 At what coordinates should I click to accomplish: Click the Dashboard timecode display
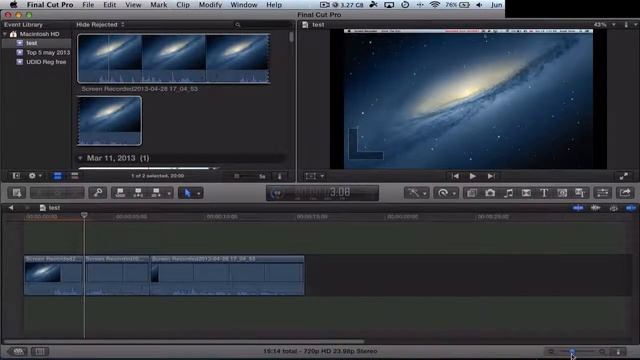pos(322,193)
